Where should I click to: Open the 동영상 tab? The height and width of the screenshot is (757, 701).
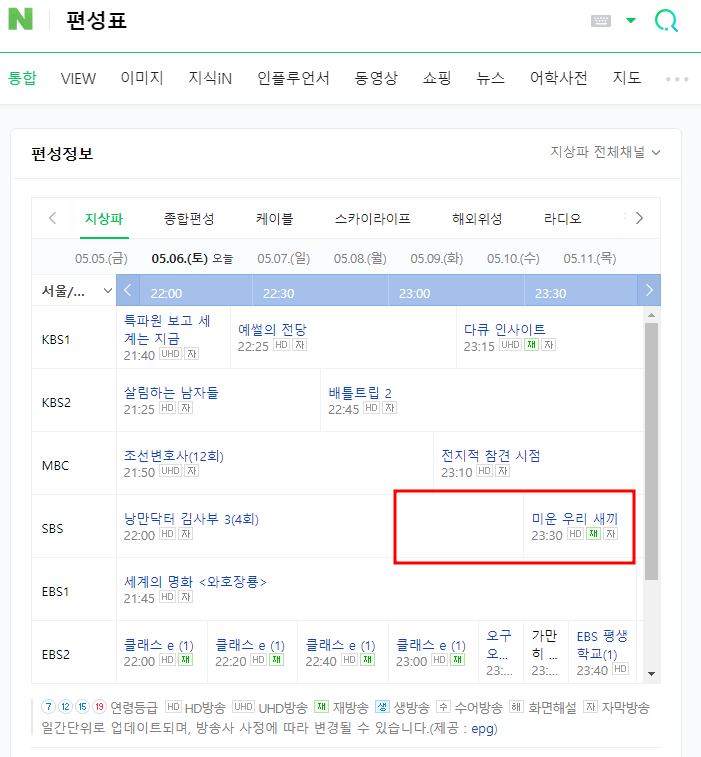(x=376, y=78)
